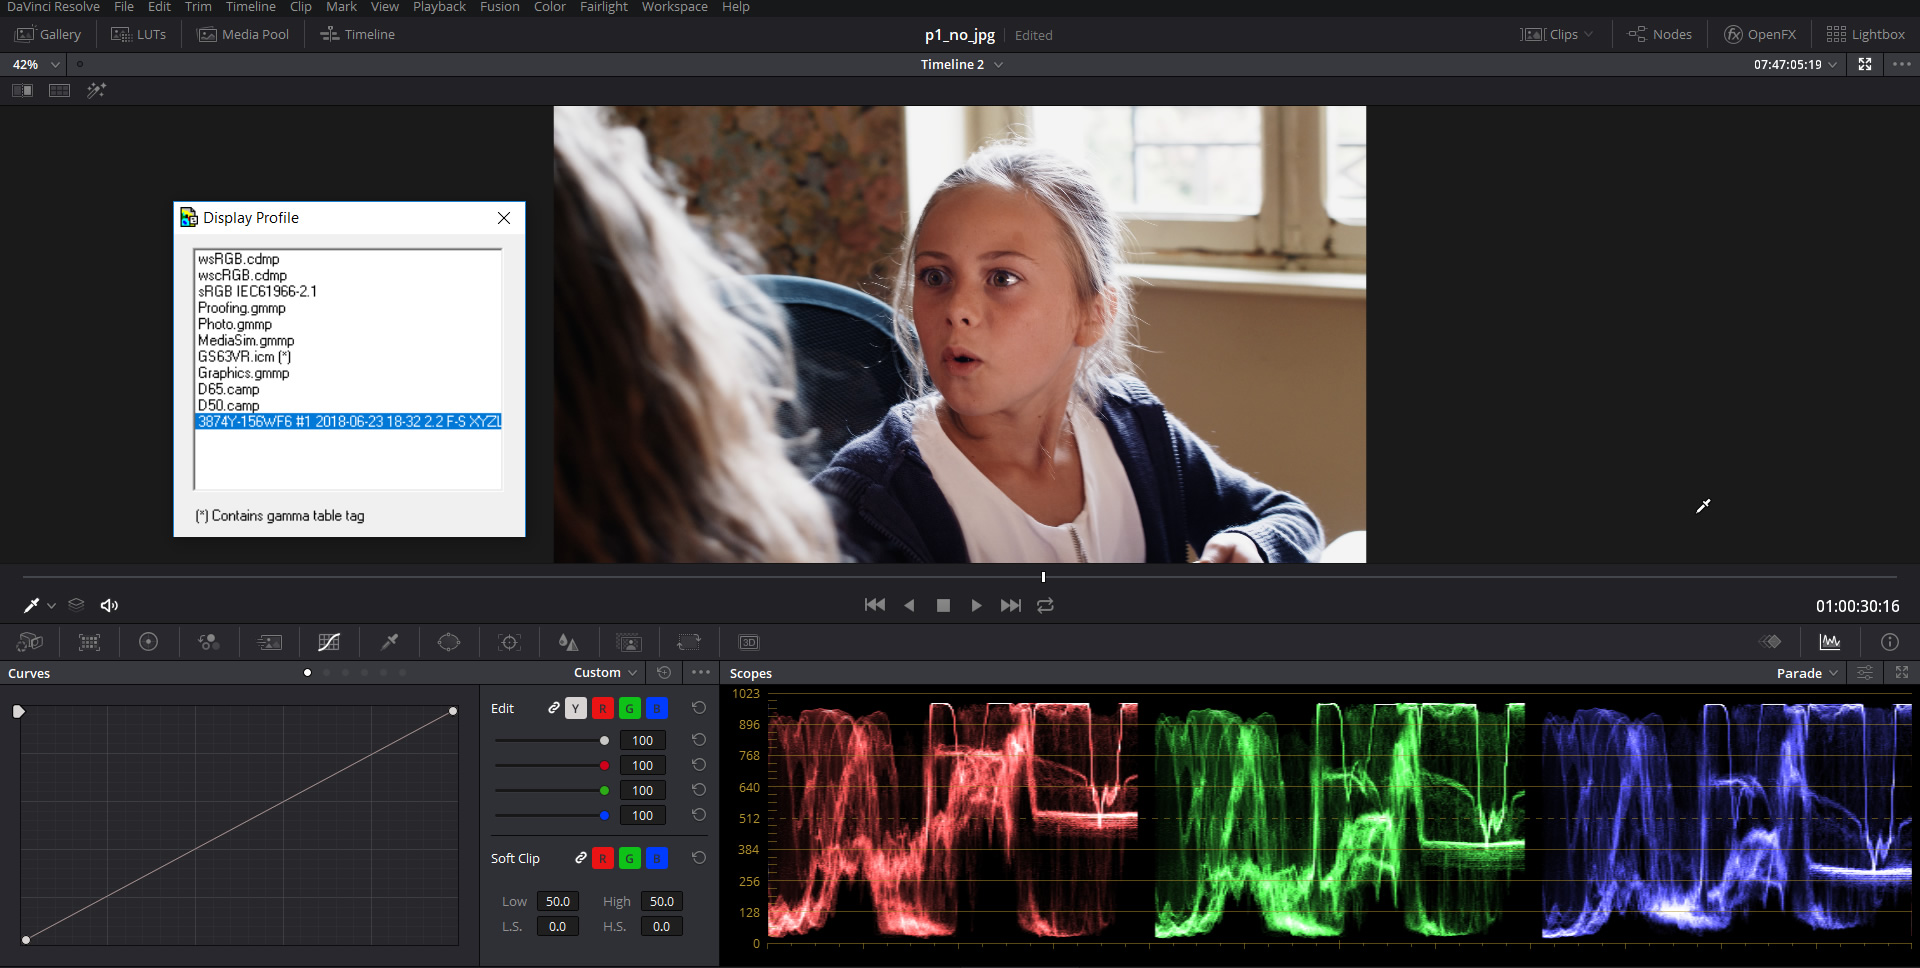Image resolution: width=1920 pixels, height=968 pixels.
Task: Open the Timeline menu in menu bar
Action: coord(250,7)
